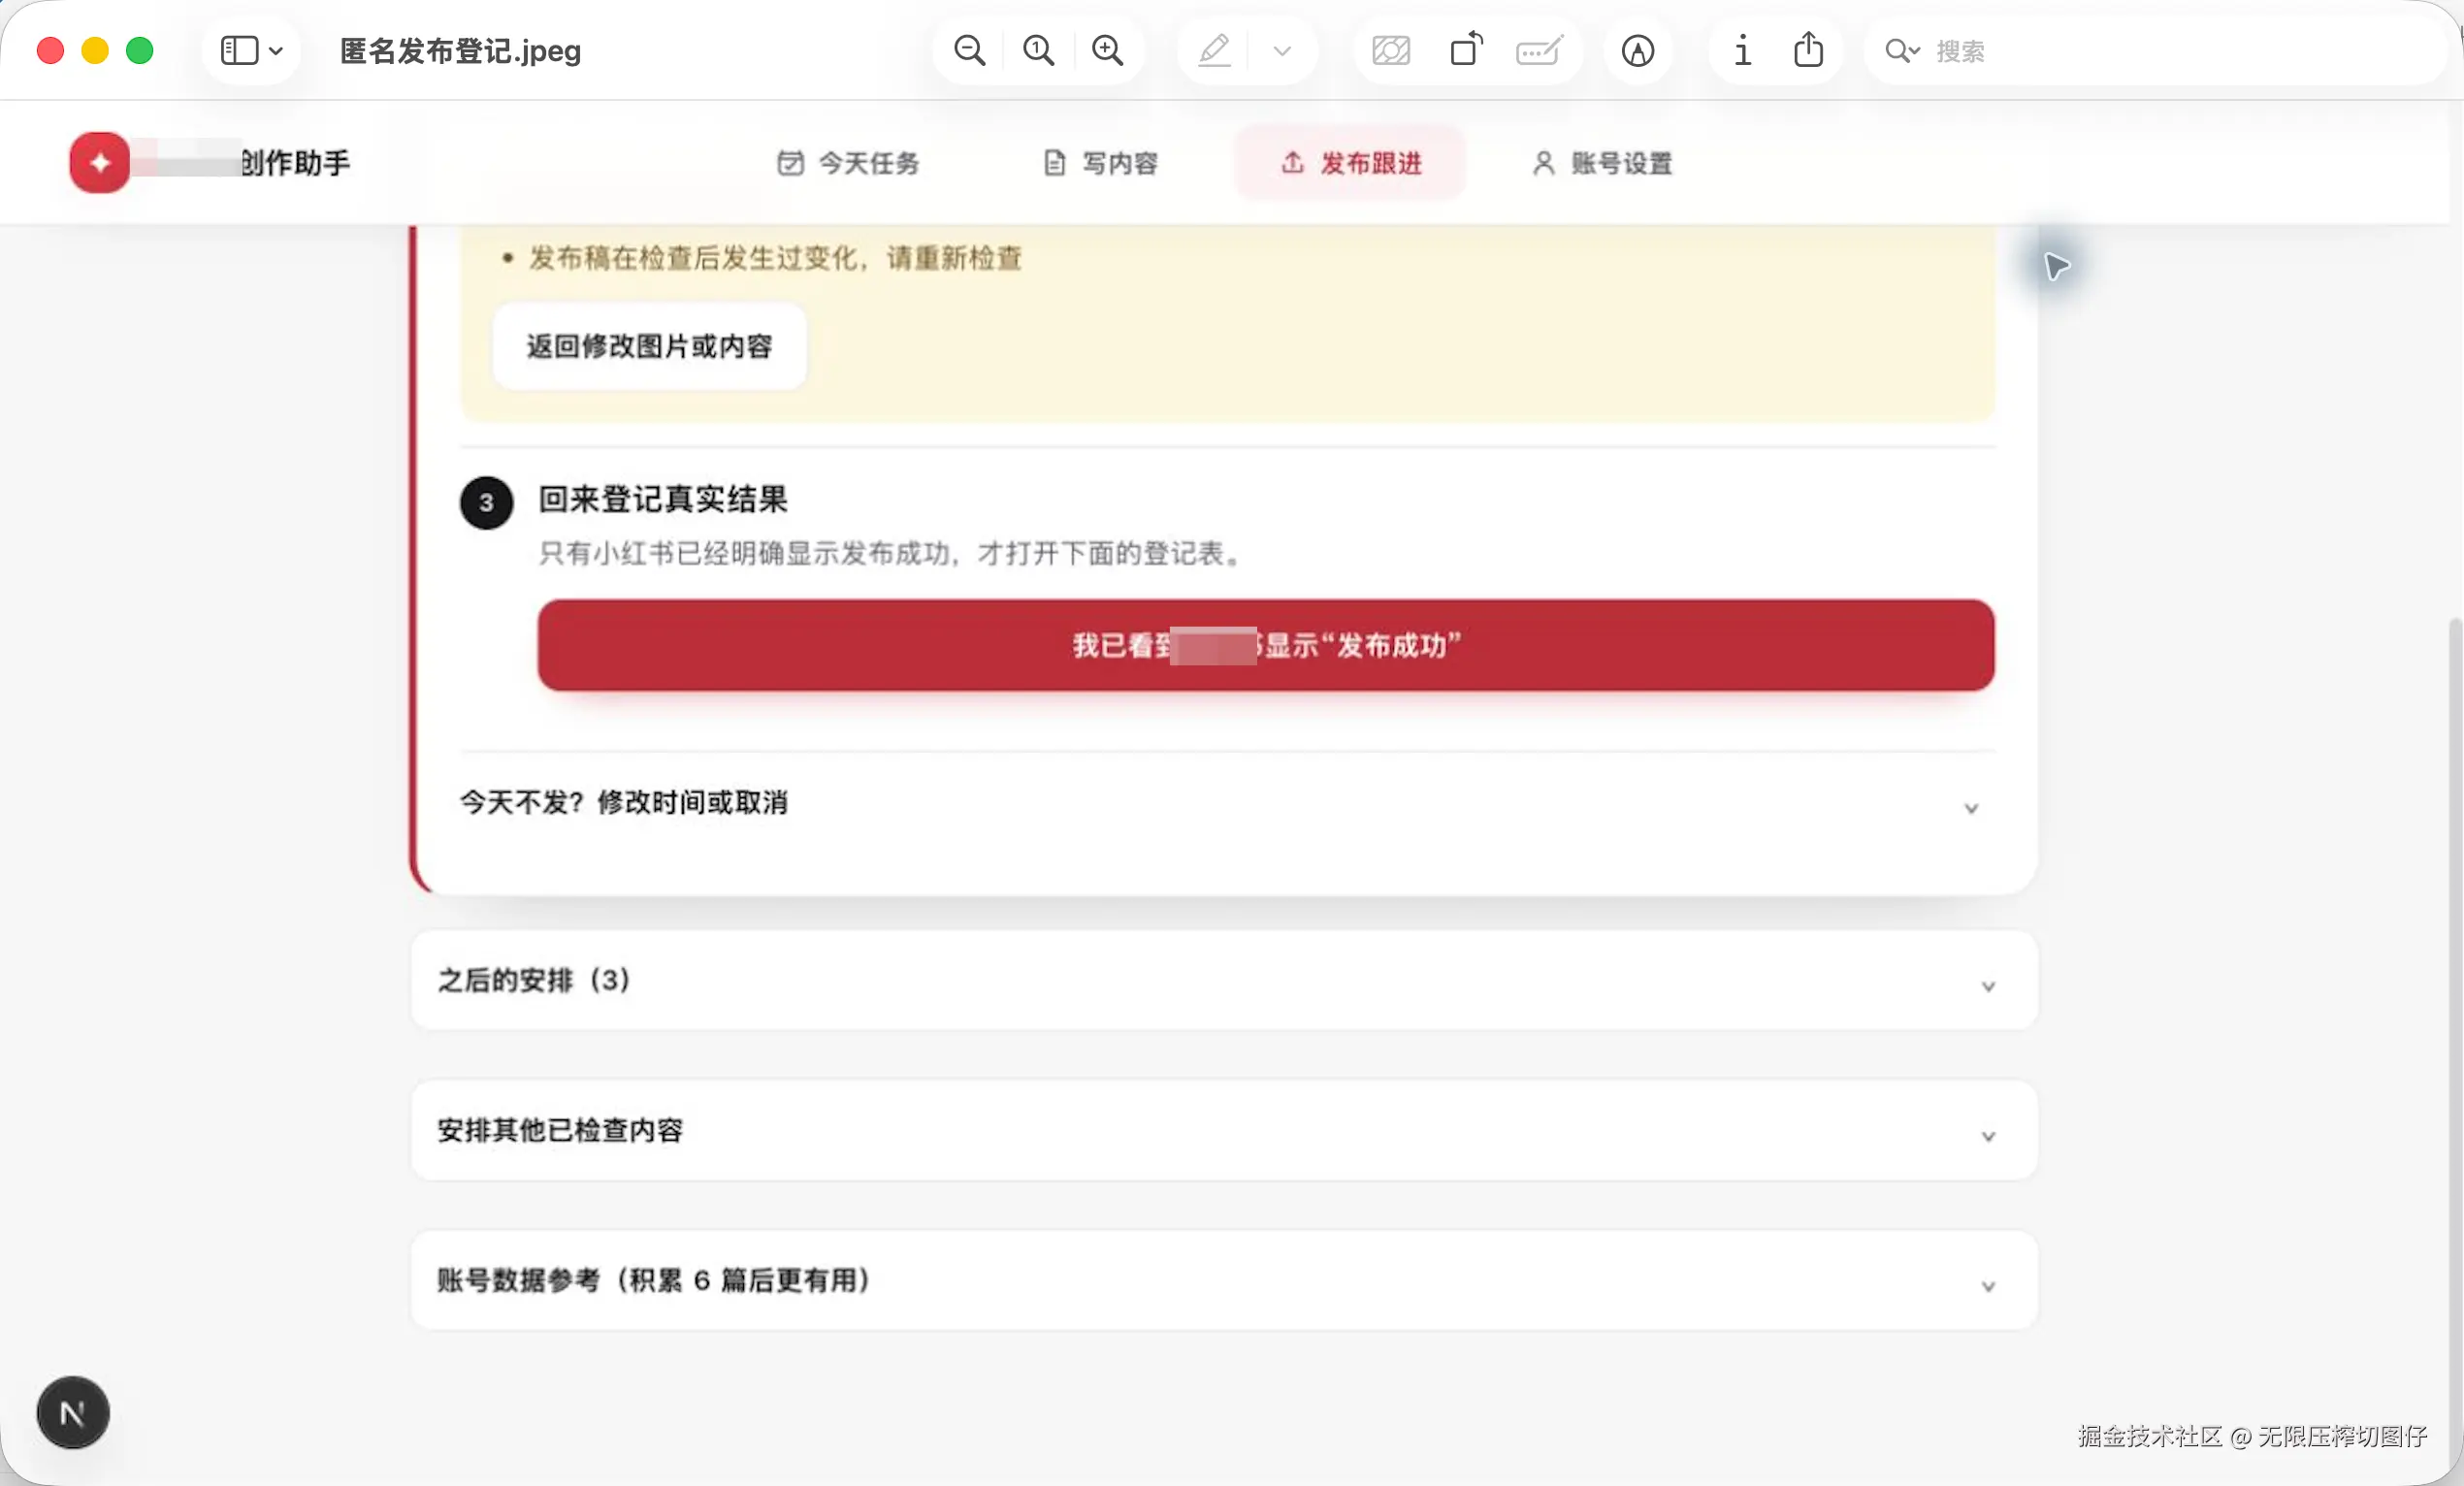Click 回来登记真实结果 heading
Screen dimensions: 2464x1486
click(663, 499)
